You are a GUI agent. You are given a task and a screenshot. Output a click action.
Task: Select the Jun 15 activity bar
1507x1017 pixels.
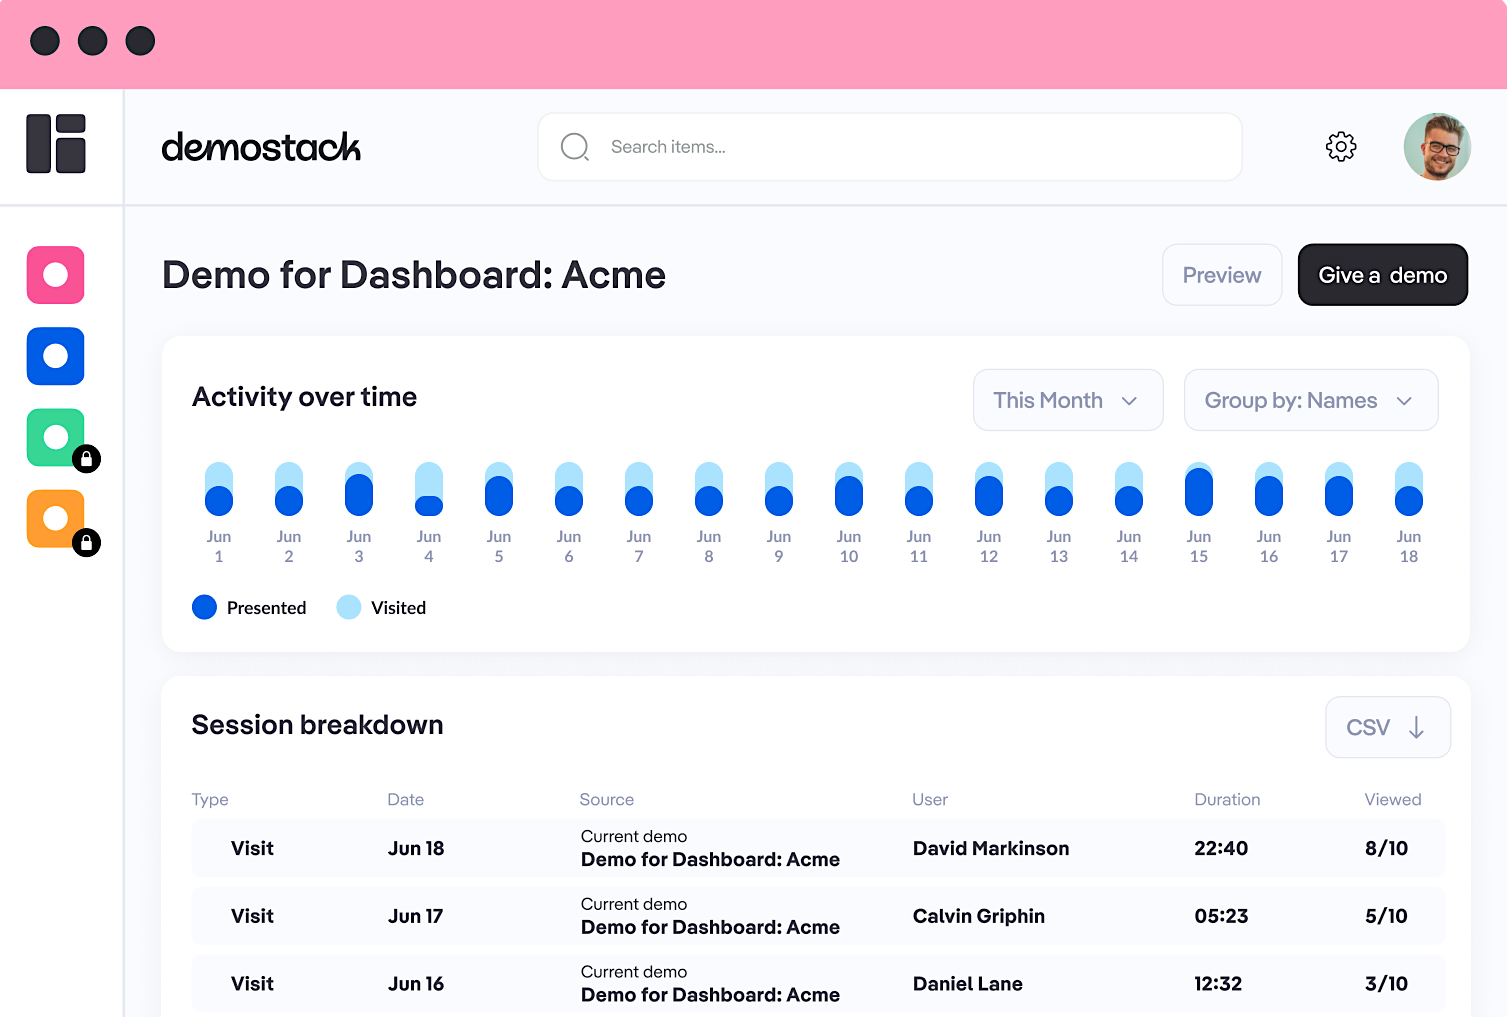click(1199, 489)
